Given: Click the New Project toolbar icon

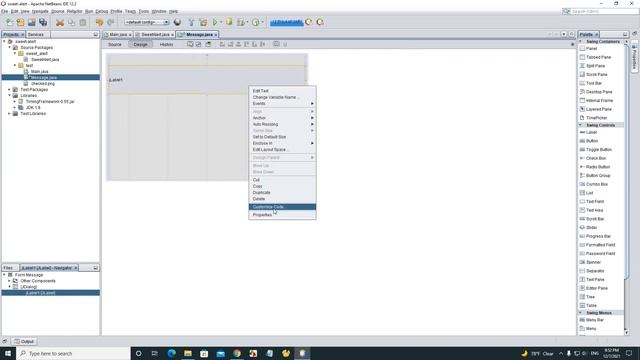Looking at the screenshot, I should tap(20, 22).
